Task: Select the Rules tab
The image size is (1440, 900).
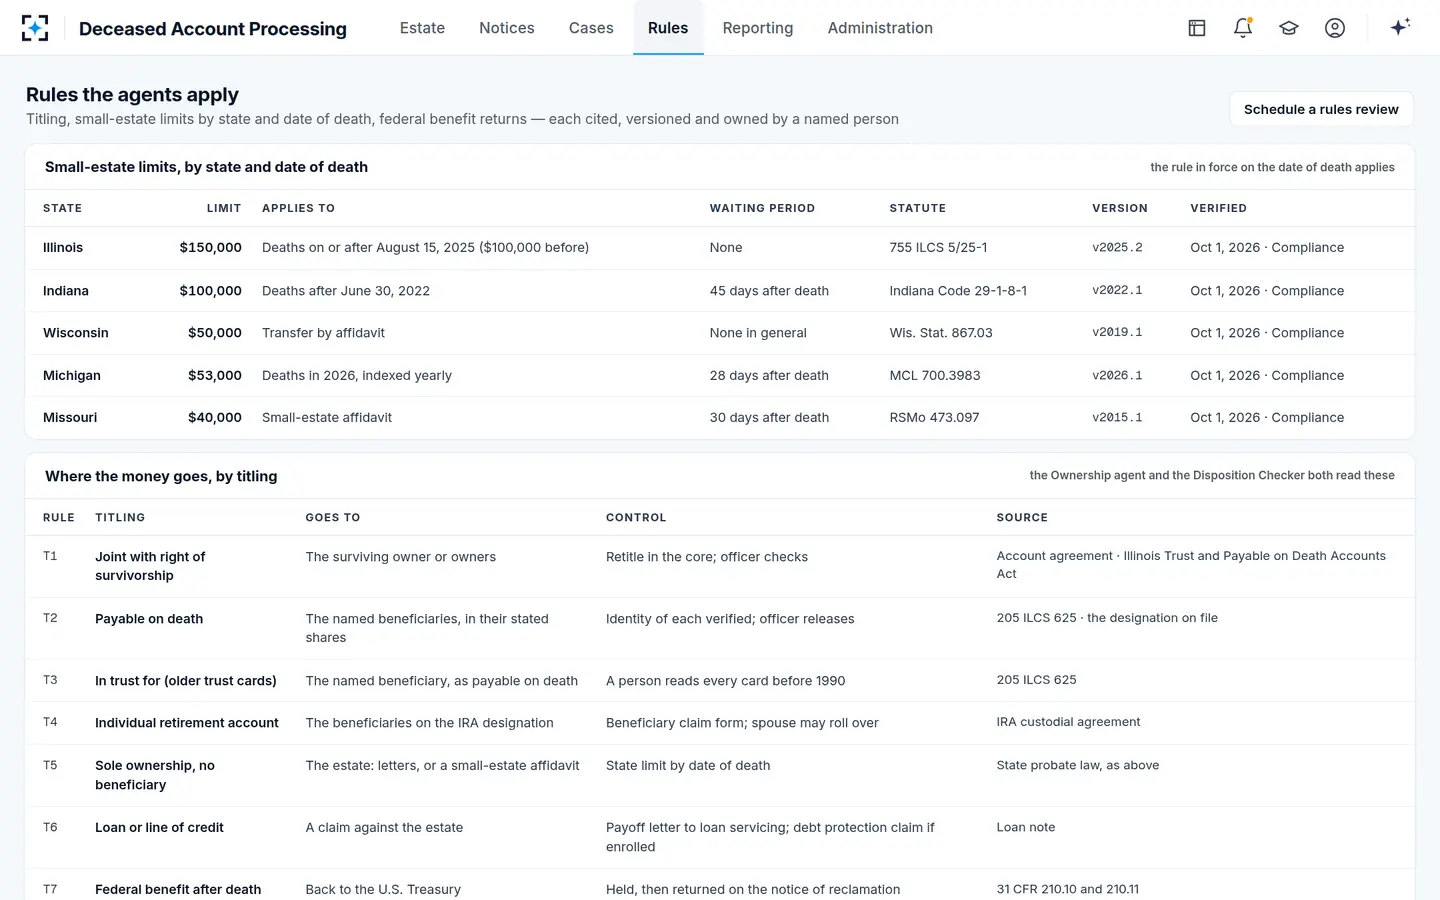Action: click(668, 28)
